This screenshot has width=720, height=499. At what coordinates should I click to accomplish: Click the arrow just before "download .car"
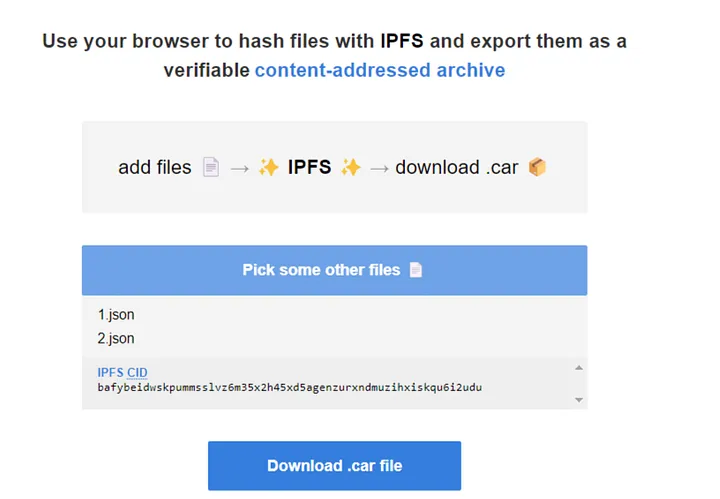[x=380, y=168]
